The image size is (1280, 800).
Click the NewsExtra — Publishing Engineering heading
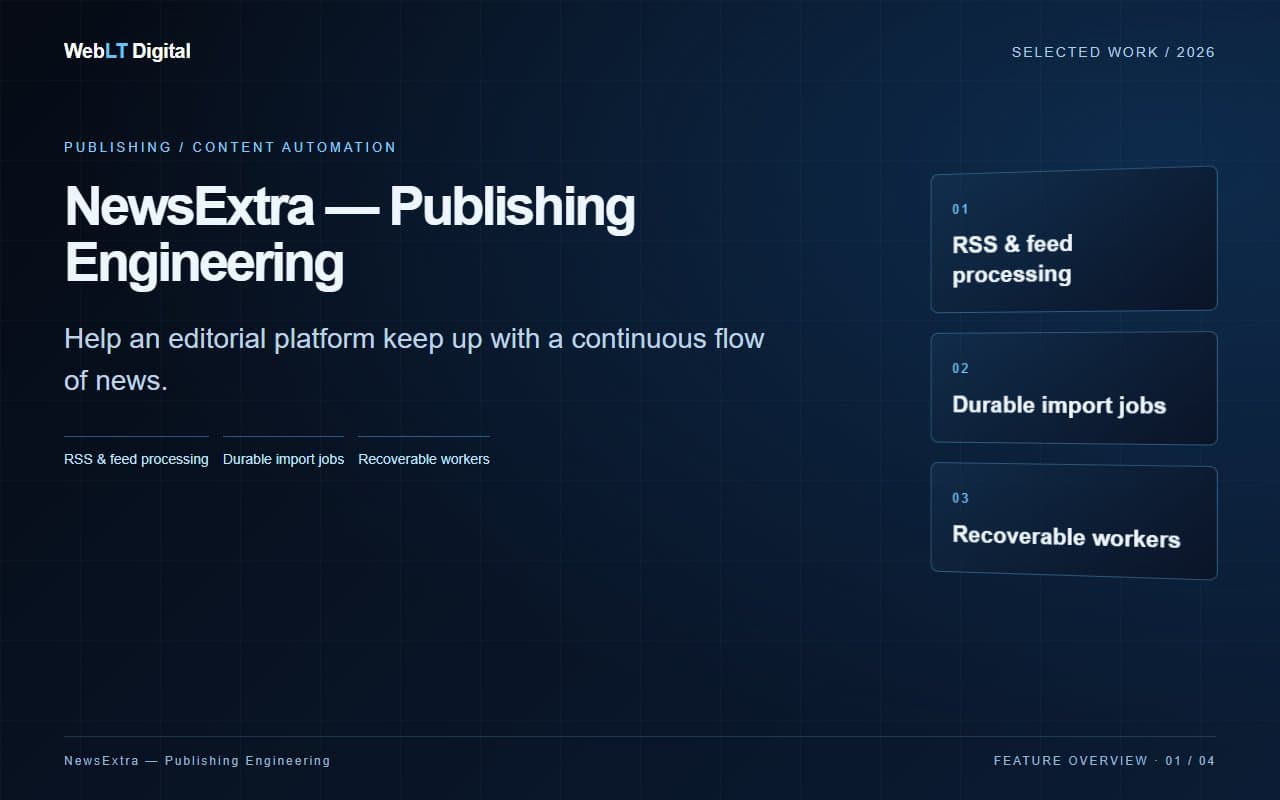350,235
